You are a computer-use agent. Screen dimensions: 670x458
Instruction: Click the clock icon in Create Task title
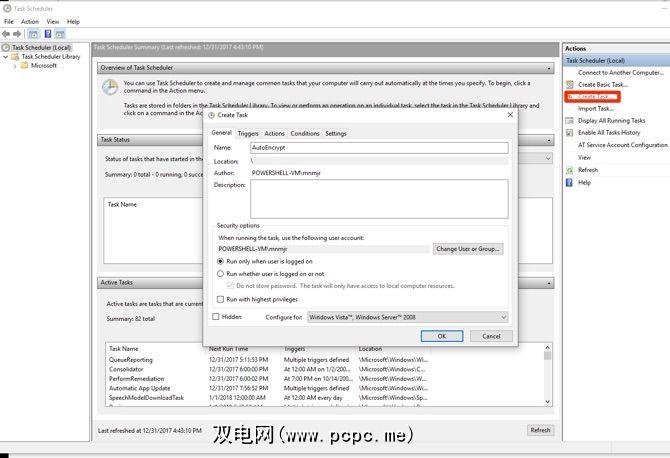[x=212, y=115]
